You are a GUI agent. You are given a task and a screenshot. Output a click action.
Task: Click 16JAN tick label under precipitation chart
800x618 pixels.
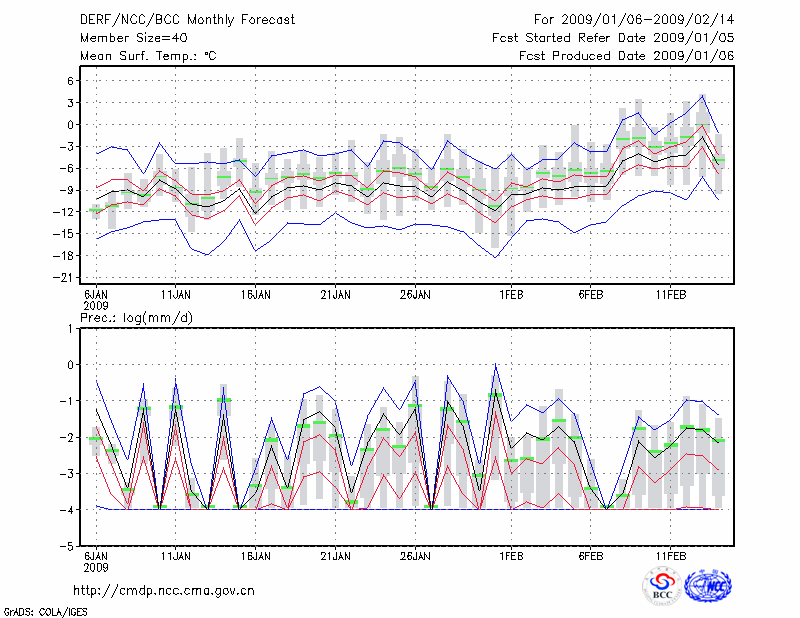[255, 555]
